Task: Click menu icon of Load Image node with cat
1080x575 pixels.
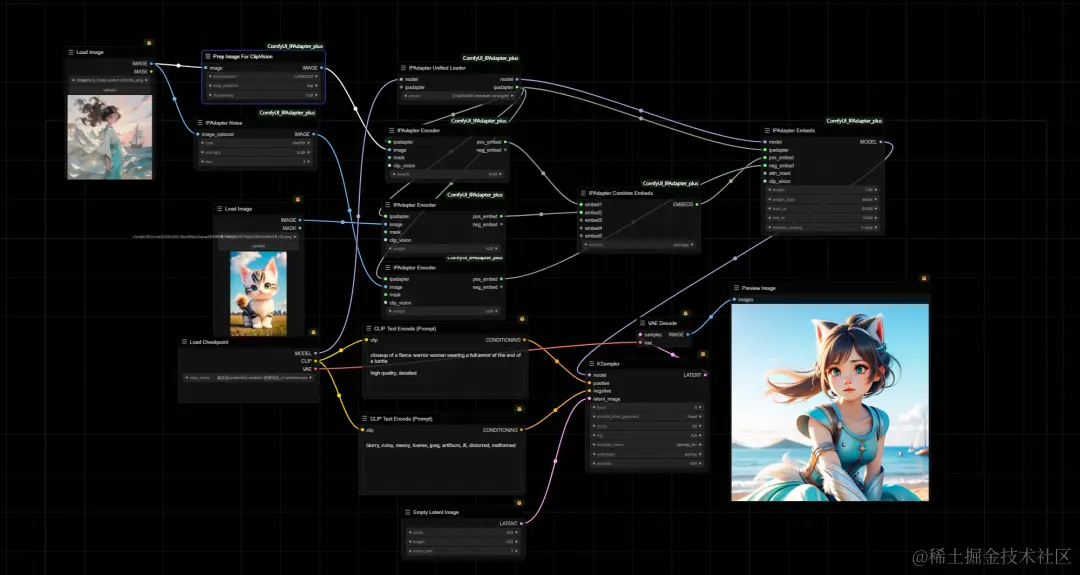Action: pos(219,209)
